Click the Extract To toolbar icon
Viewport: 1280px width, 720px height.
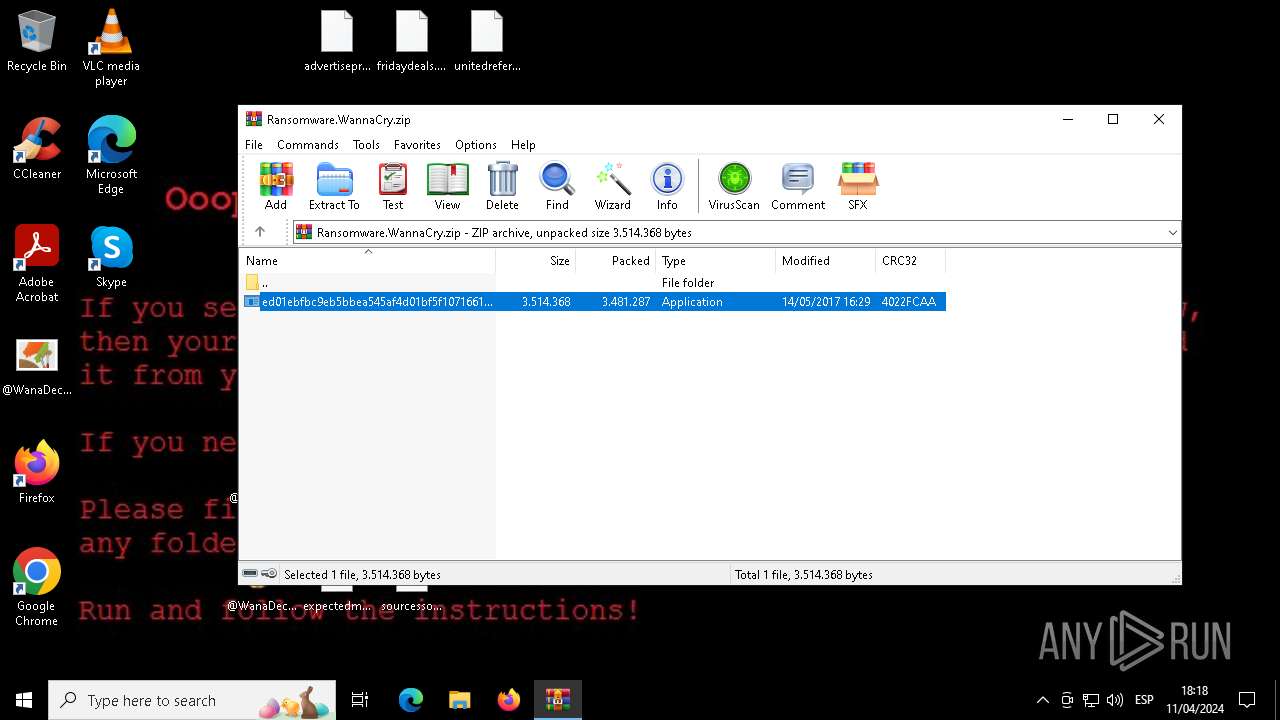334,187
